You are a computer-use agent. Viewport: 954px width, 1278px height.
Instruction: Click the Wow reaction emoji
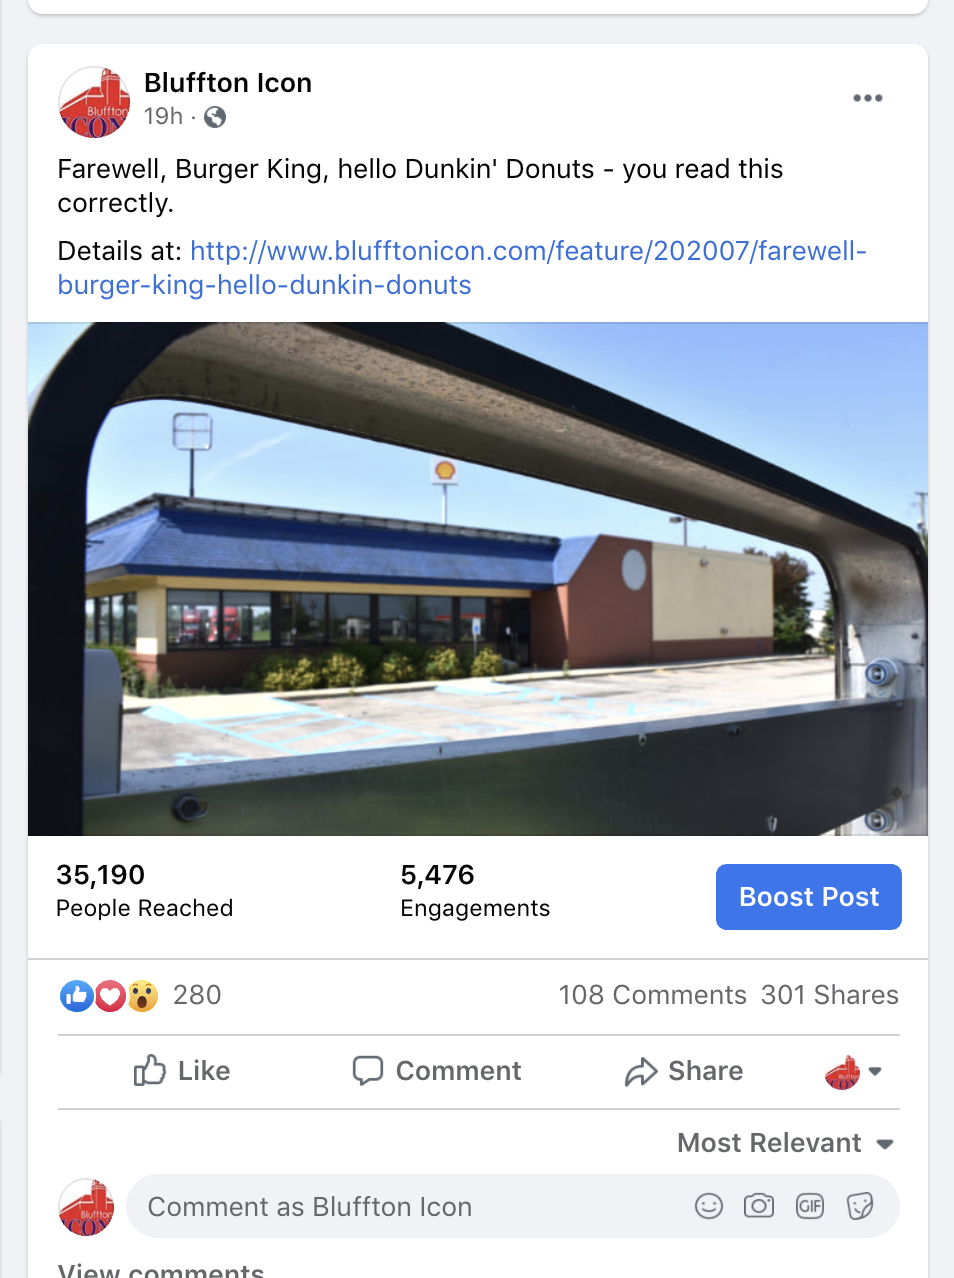(143, 996)
